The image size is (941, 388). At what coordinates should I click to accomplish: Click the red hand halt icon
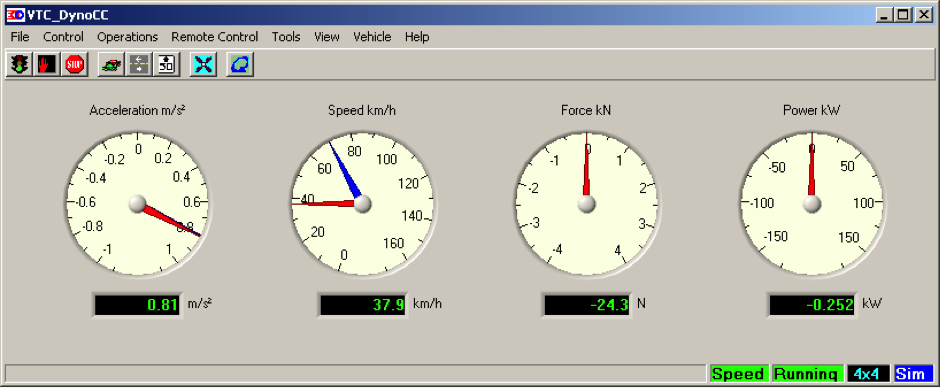pyautogui.click(x=47, y=64)
